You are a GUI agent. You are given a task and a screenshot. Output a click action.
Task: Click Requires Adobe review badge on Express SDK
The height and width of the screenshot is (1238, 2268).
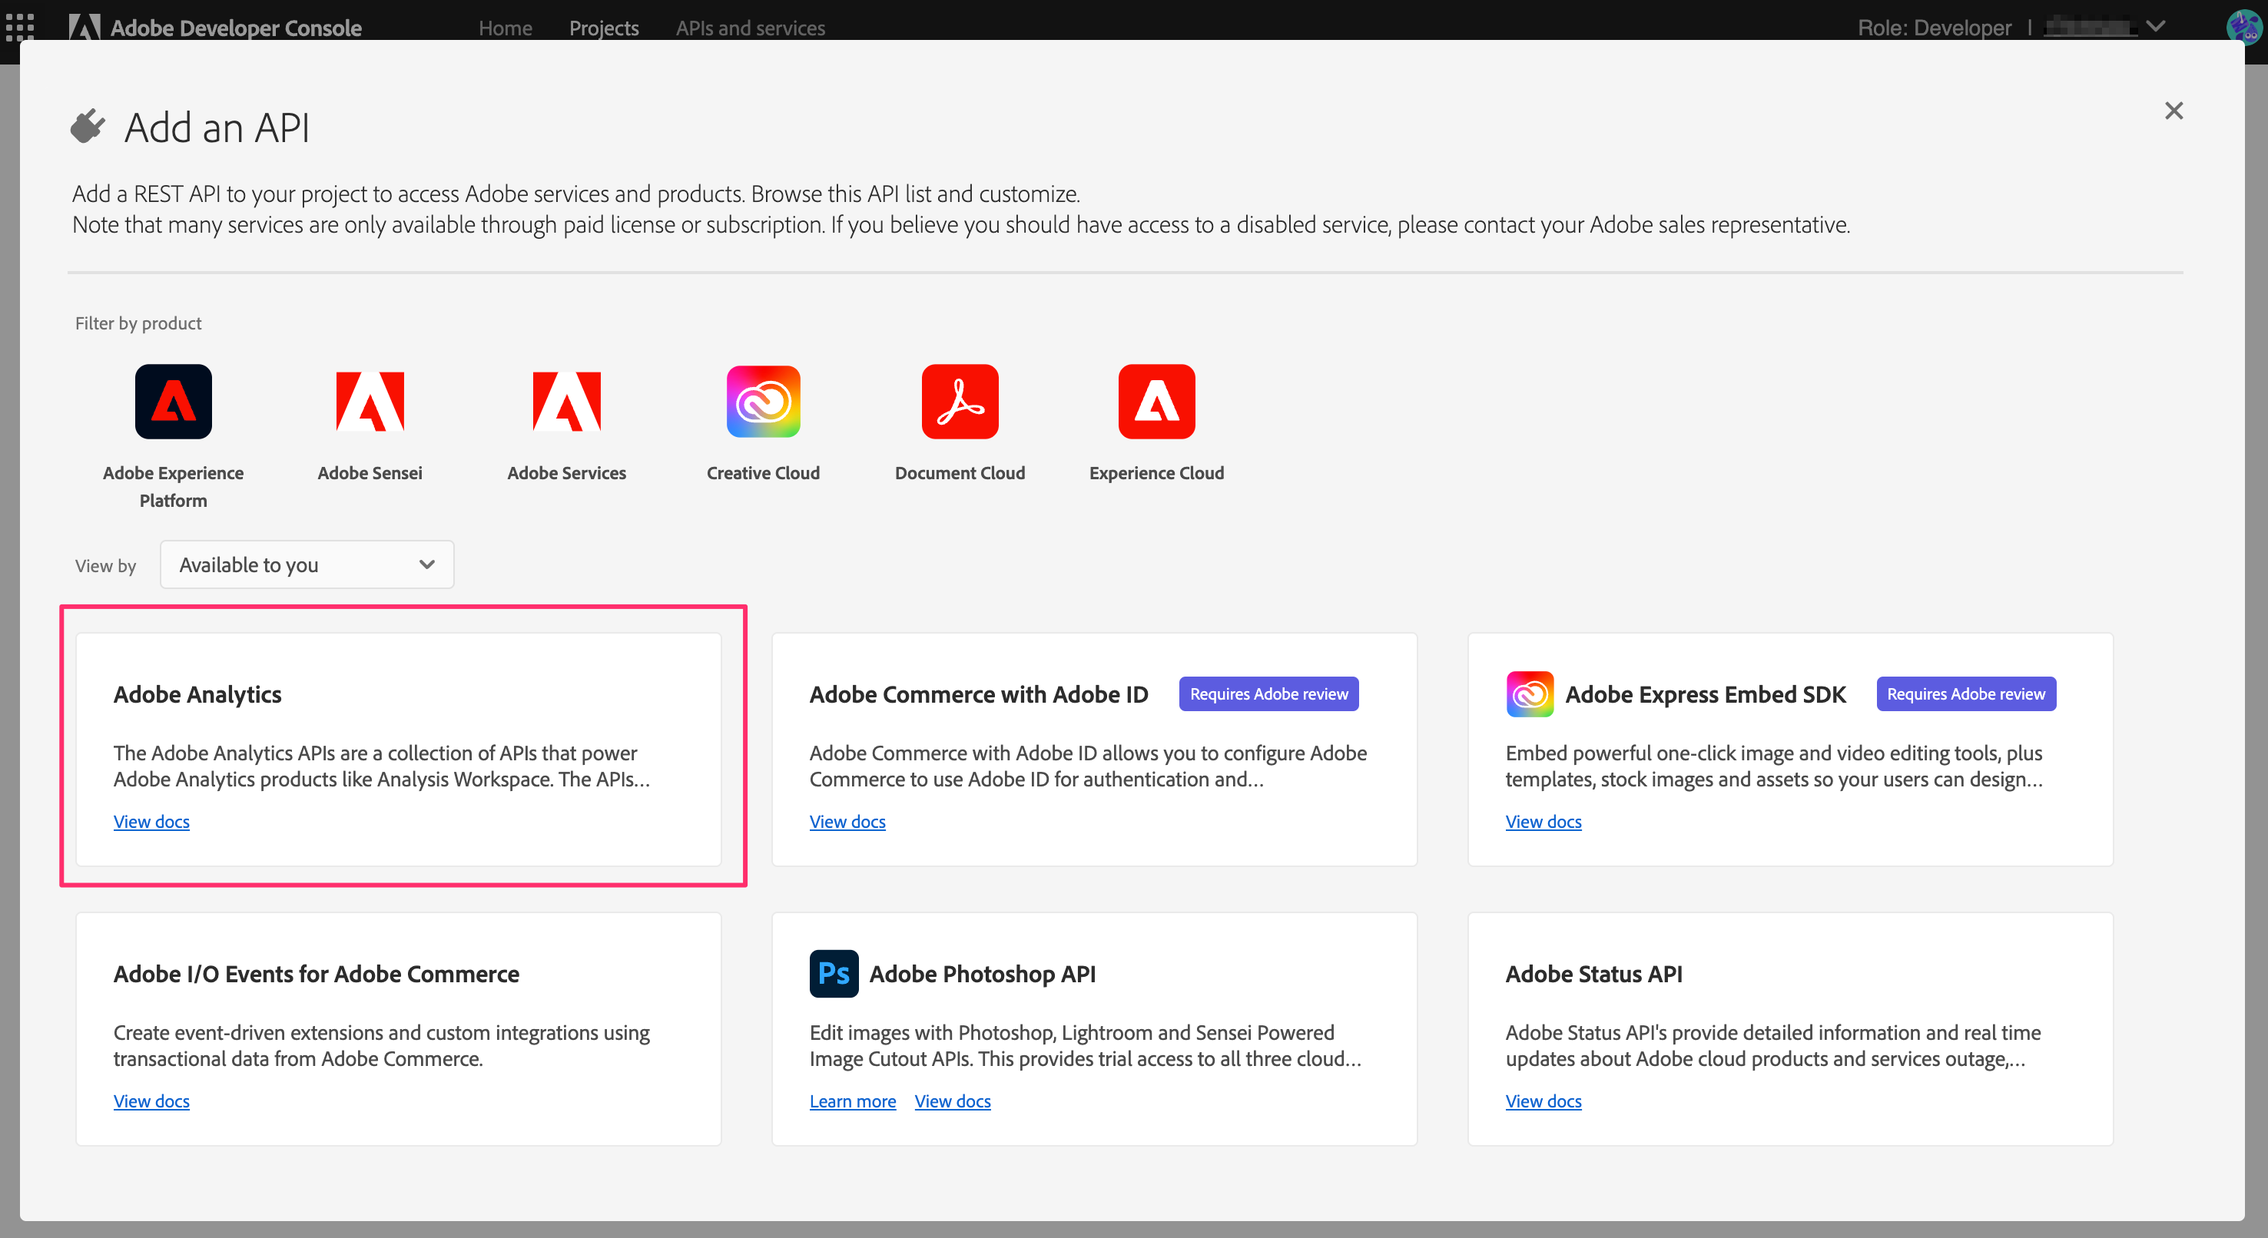1966,694
